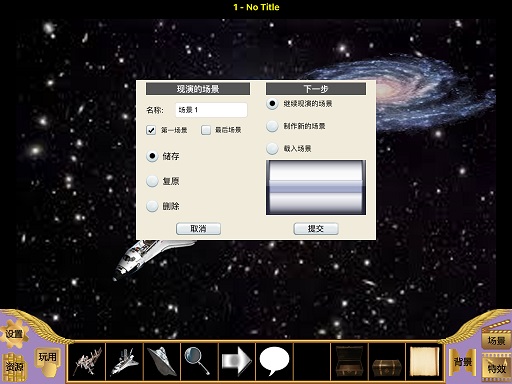
Task: Click the white arrow item
Action: point(237,362)
